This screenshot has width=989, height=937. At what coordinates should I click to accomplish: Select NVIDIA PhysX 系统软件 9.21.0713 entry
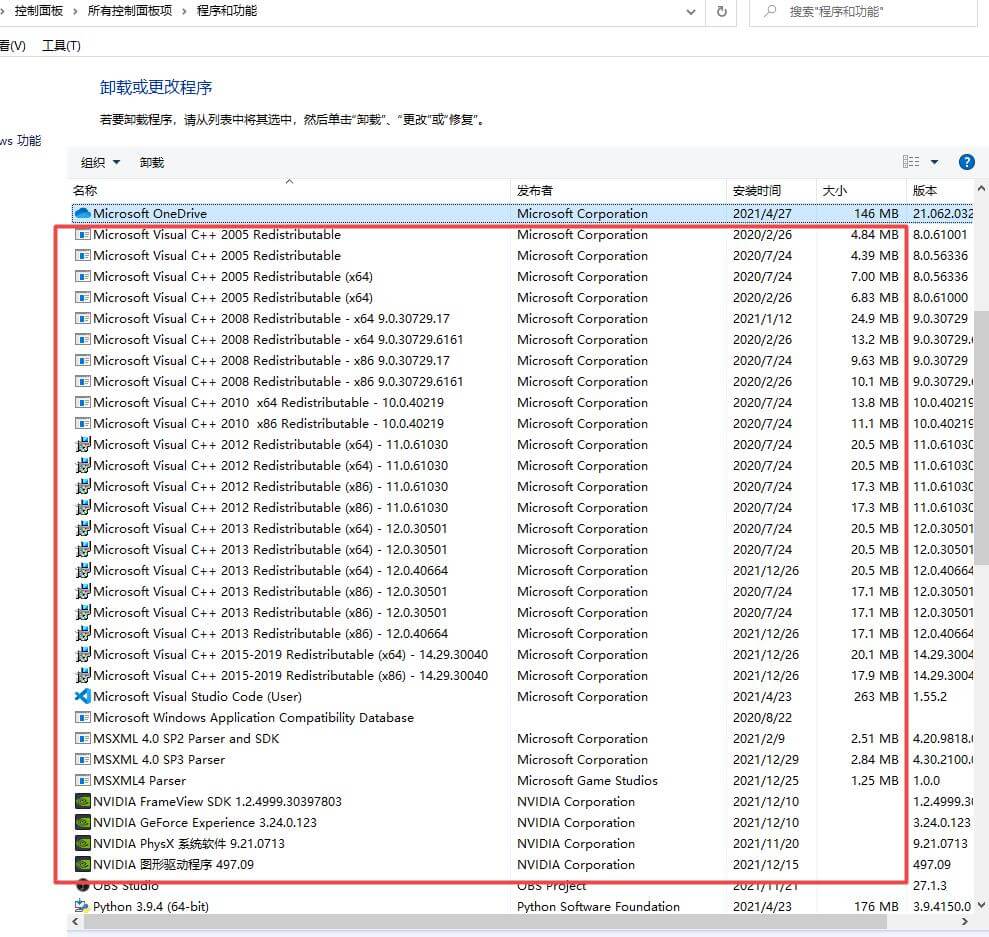(522, 843)
